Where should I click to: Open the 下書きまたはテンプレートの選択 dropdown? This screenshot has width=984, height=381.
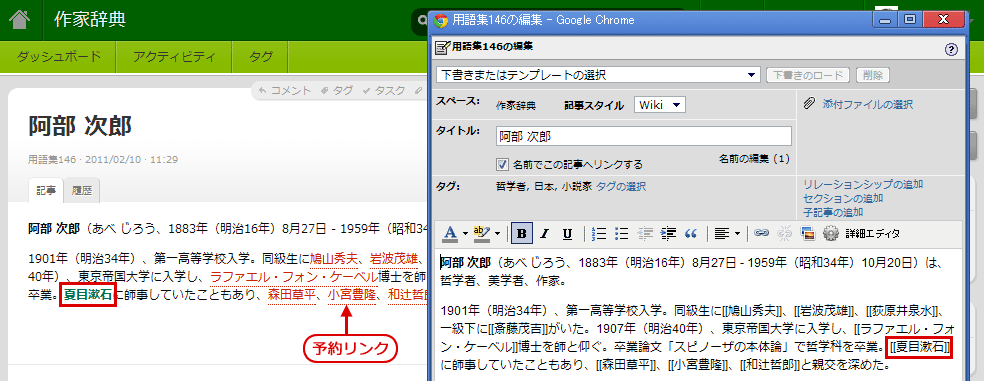(x=599, y=75)
